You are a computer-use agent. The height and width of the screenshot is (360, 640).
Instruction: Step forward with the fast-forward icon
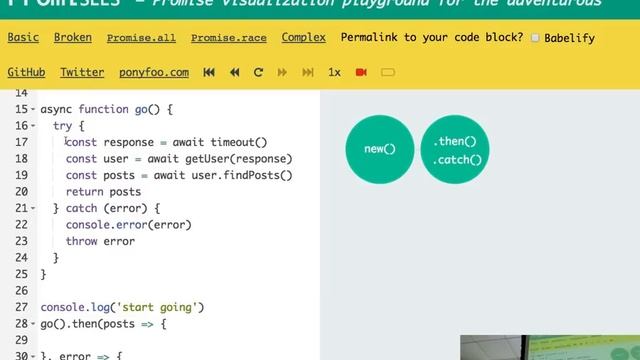(x=282, y=73)
